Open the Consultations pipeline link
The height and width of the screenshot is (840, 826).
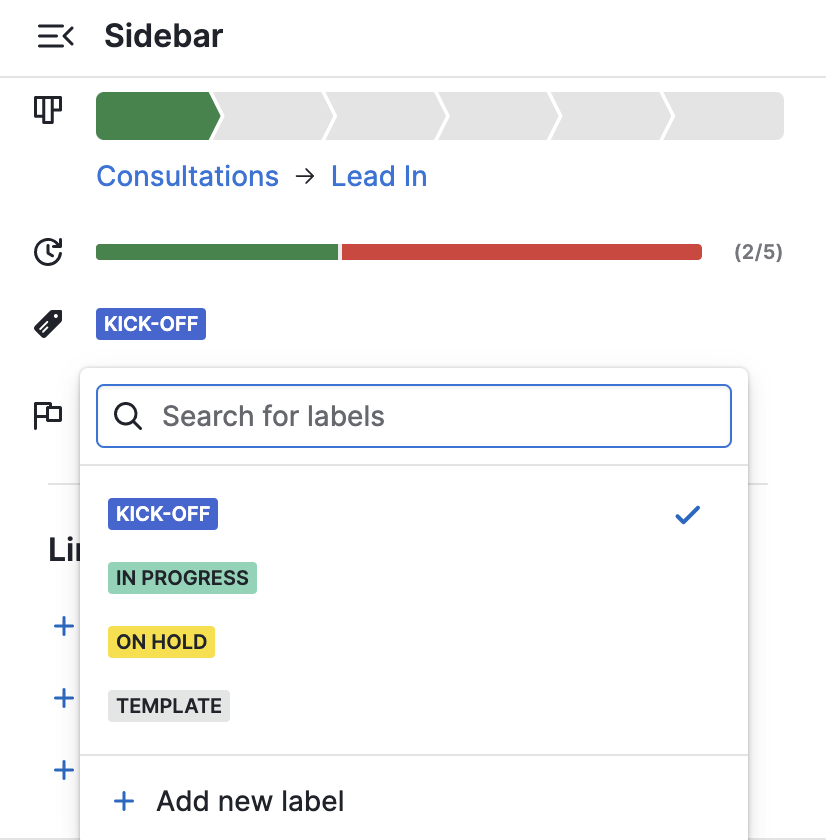point(187,176)
